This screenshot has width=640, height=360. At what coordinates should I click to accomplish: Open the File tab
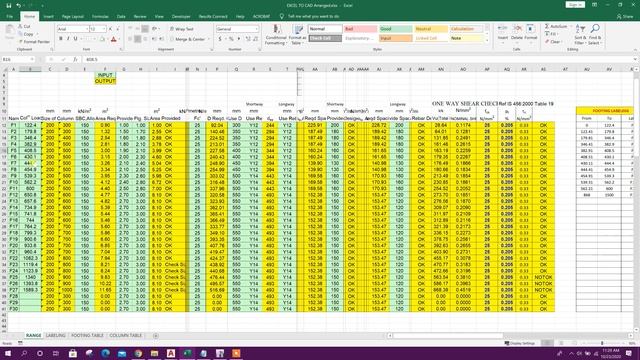pos(10,16)
